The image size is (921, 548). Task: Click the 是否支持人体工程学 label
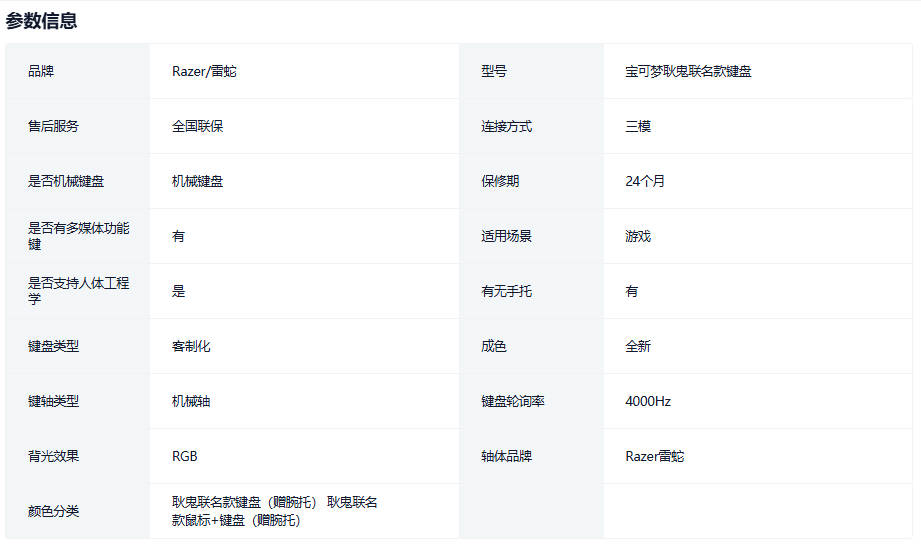78,291
